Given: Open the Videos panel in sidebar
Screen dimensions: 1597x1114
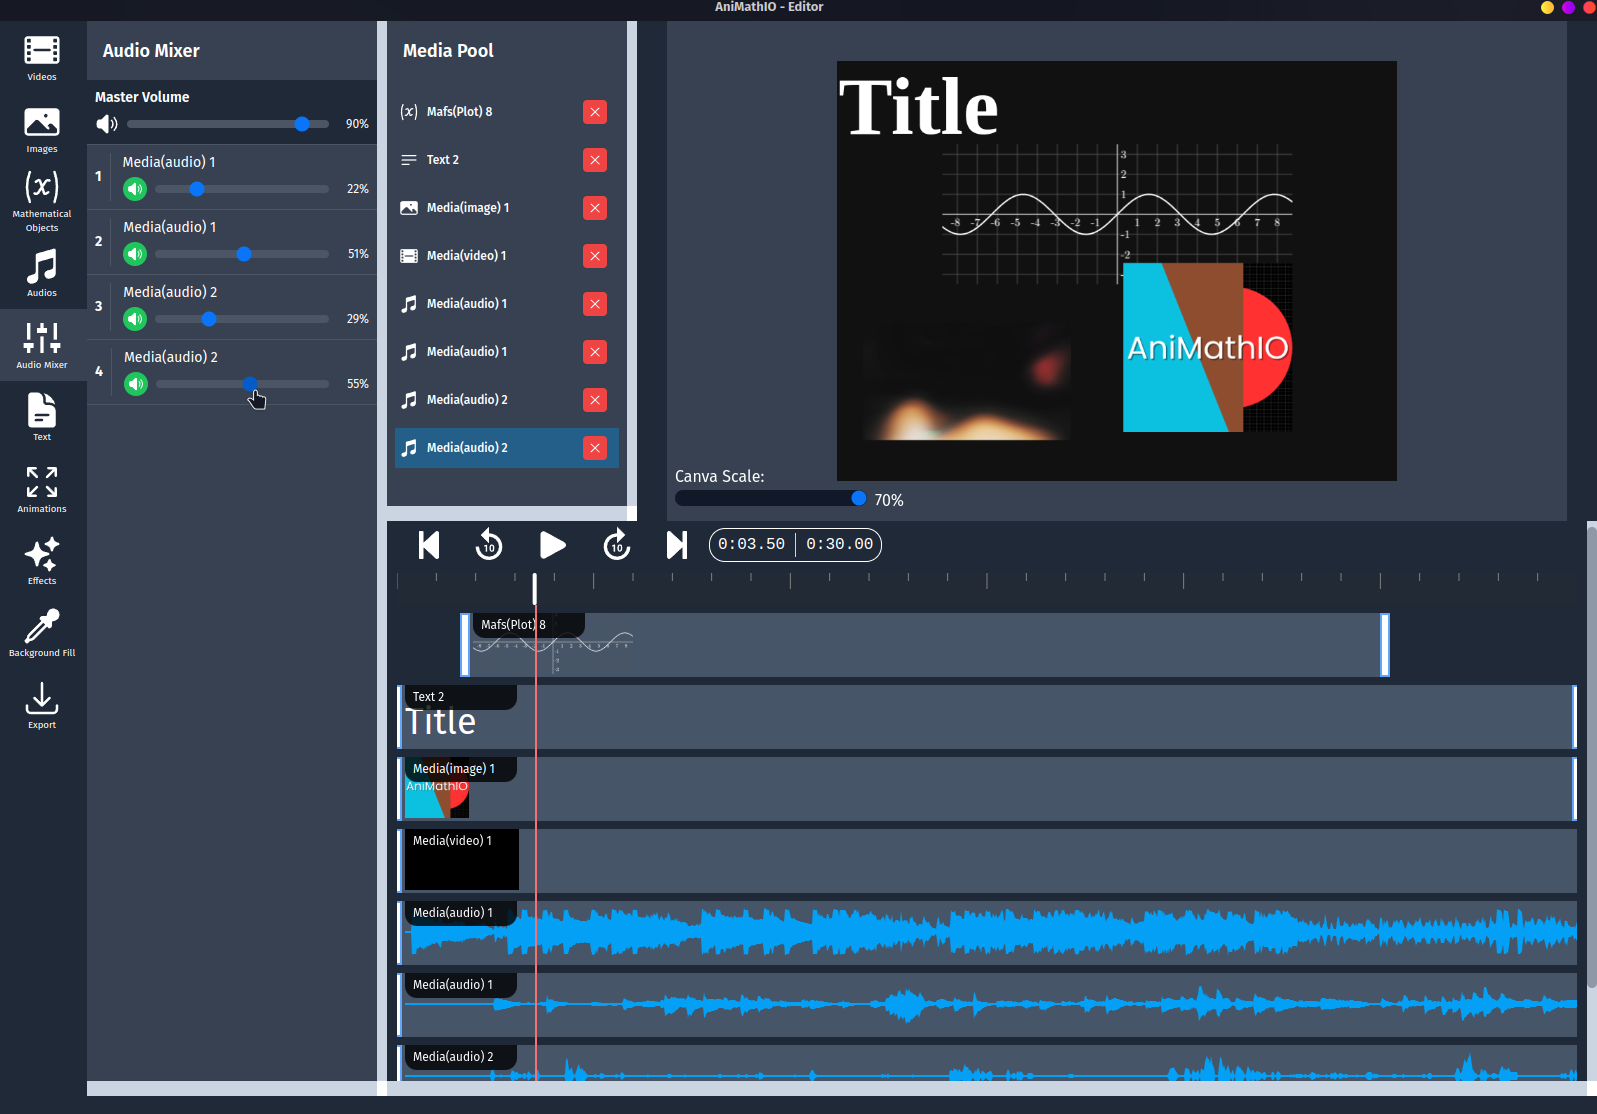Looking at the screenshot, I should pyautogui.click(x=42, y=58).
